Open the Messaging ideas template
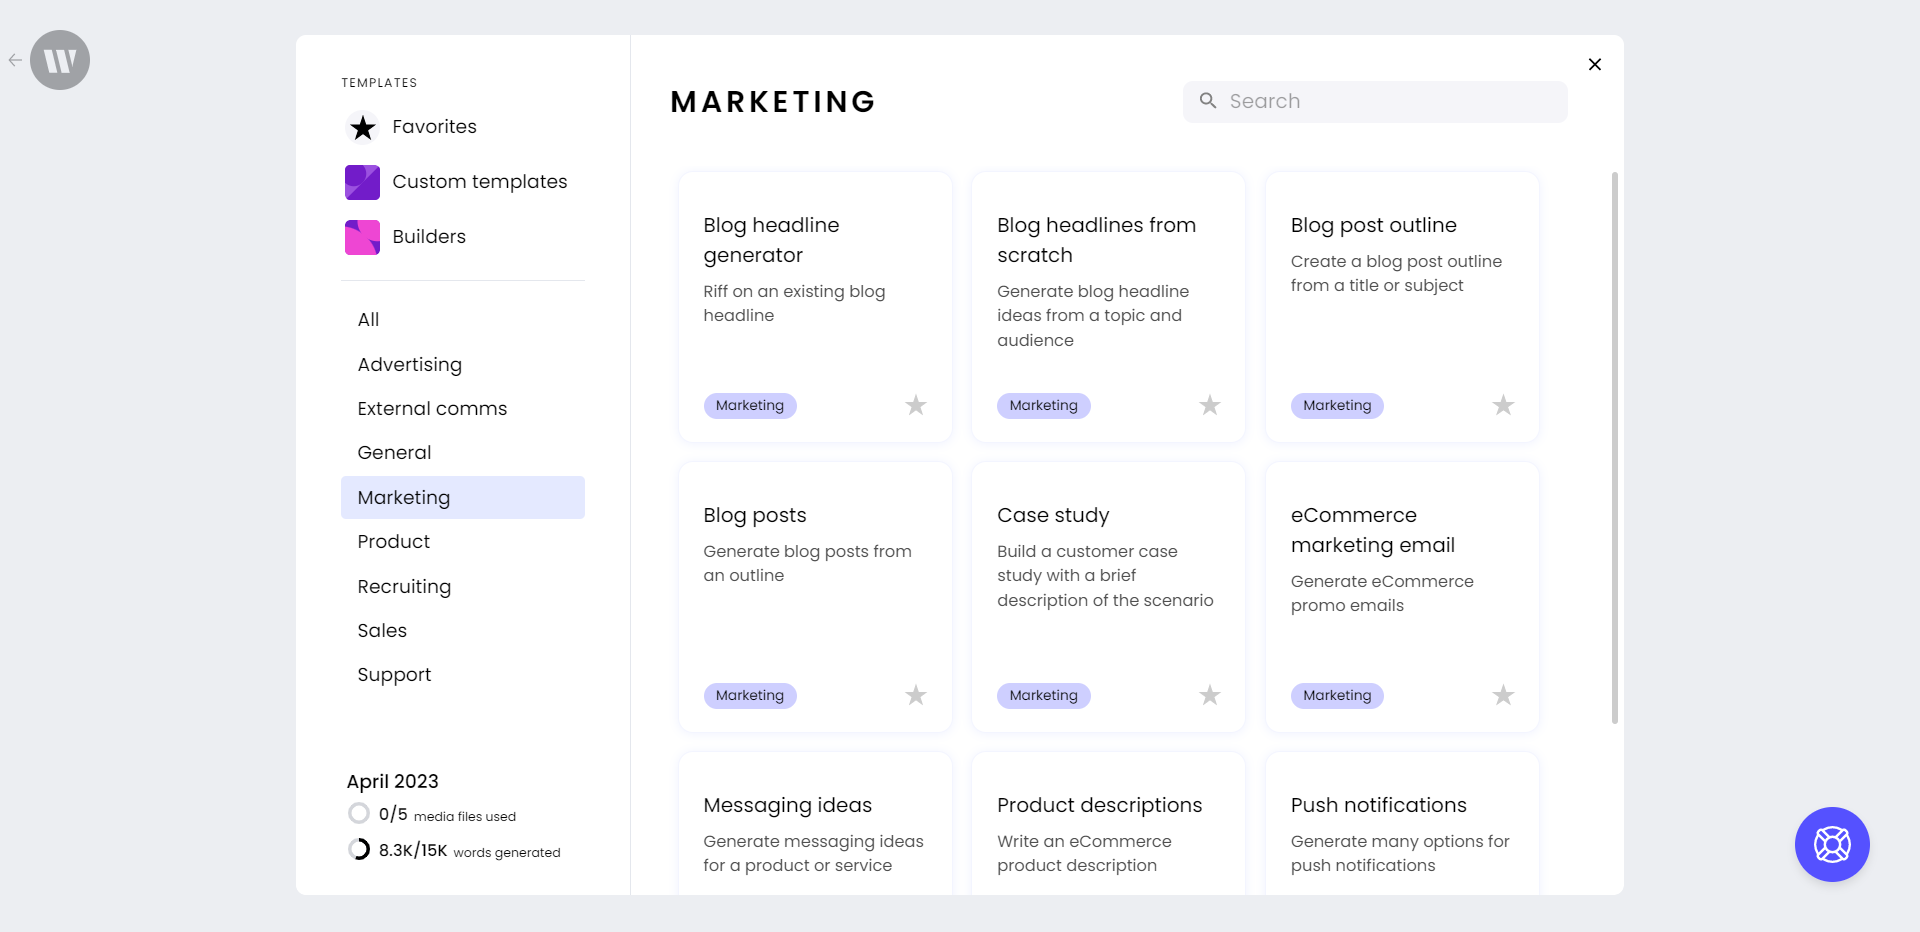 click(815, 823)
